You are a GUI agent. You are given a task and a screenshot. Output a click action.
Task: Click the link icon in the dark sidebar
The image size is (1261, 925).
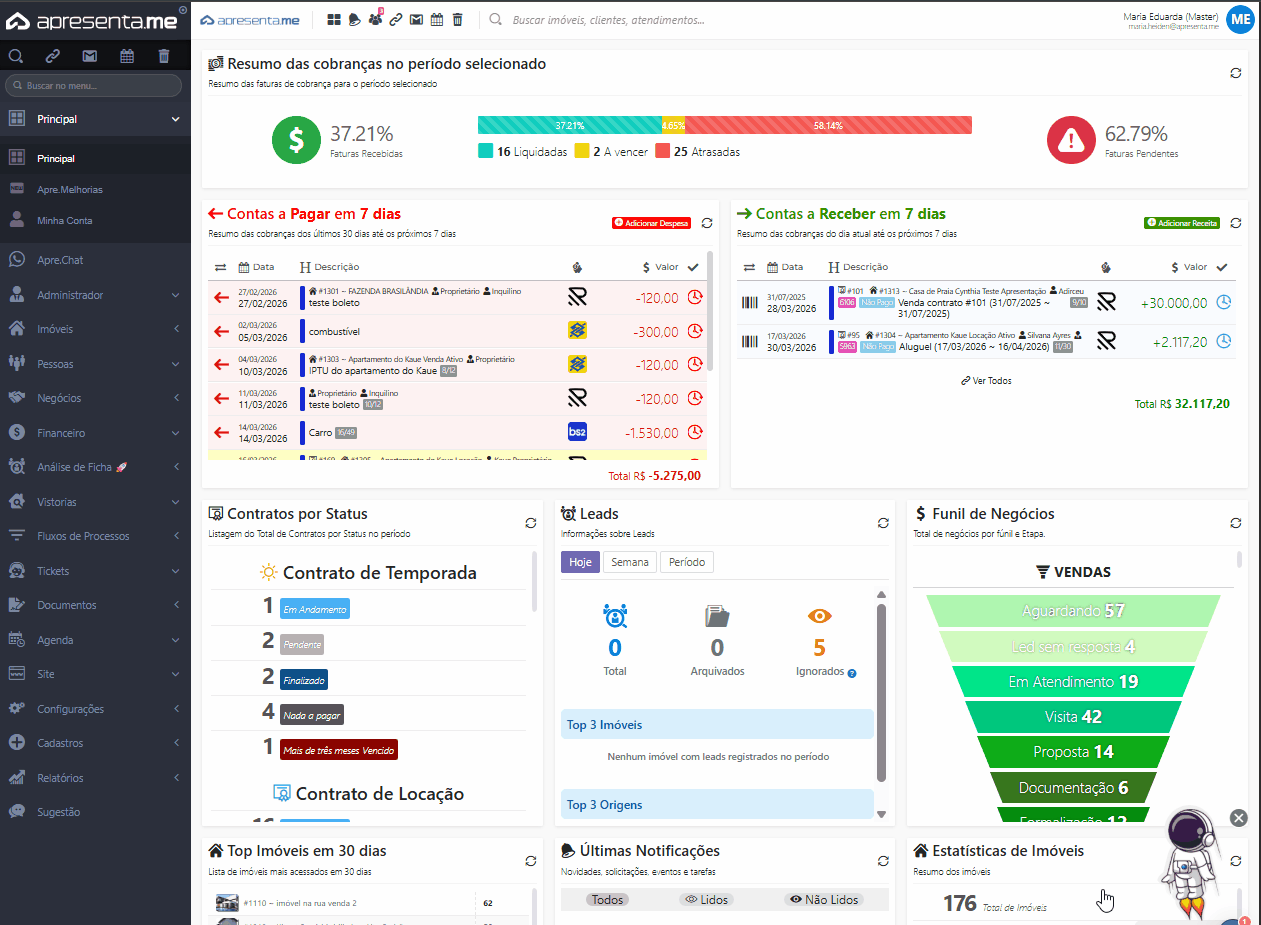pyautogui.click(x=52, y=56)
